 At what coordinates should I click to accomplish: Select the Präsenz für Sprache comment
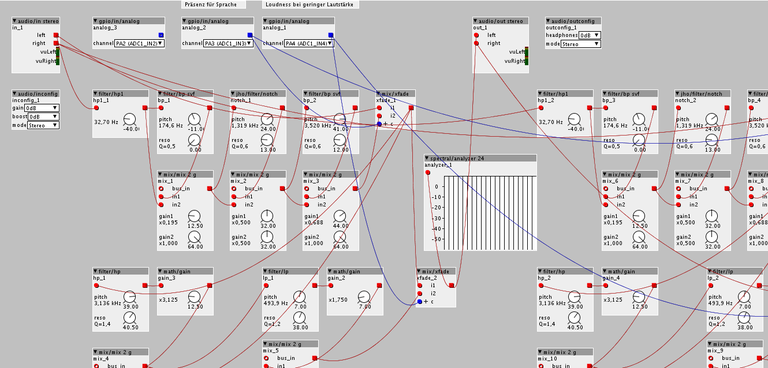click(x=214, y=4)
